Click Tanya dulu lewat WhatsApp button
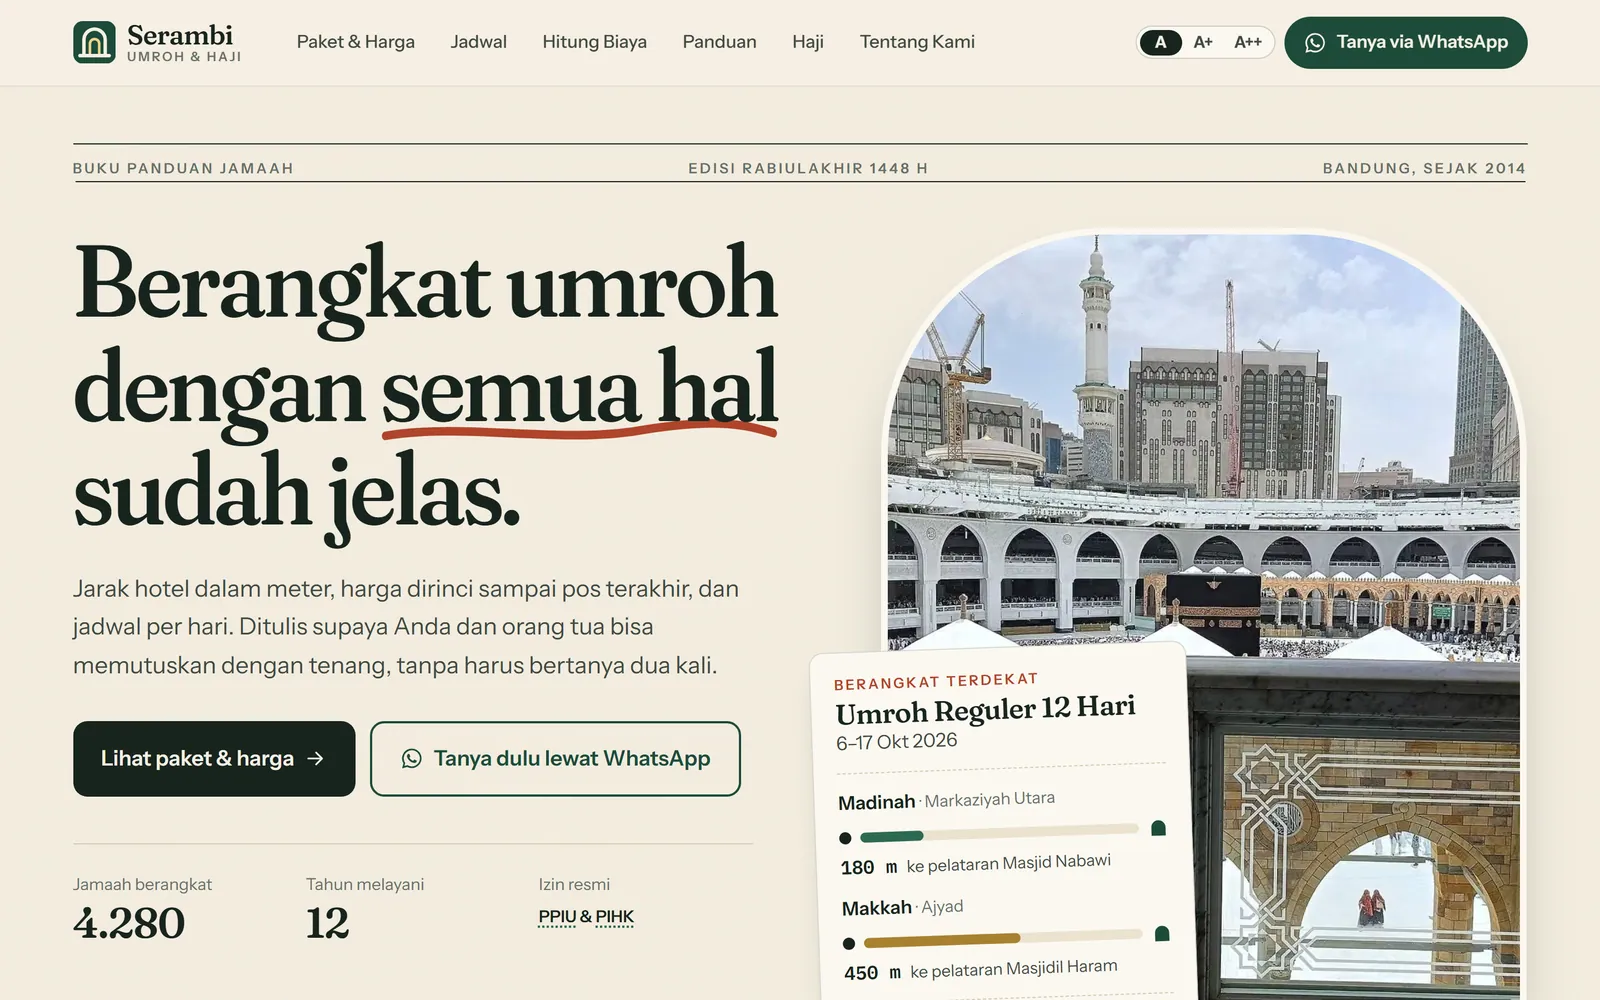The height and width of the screenshot is (1000, 1600). pos(555,759)
